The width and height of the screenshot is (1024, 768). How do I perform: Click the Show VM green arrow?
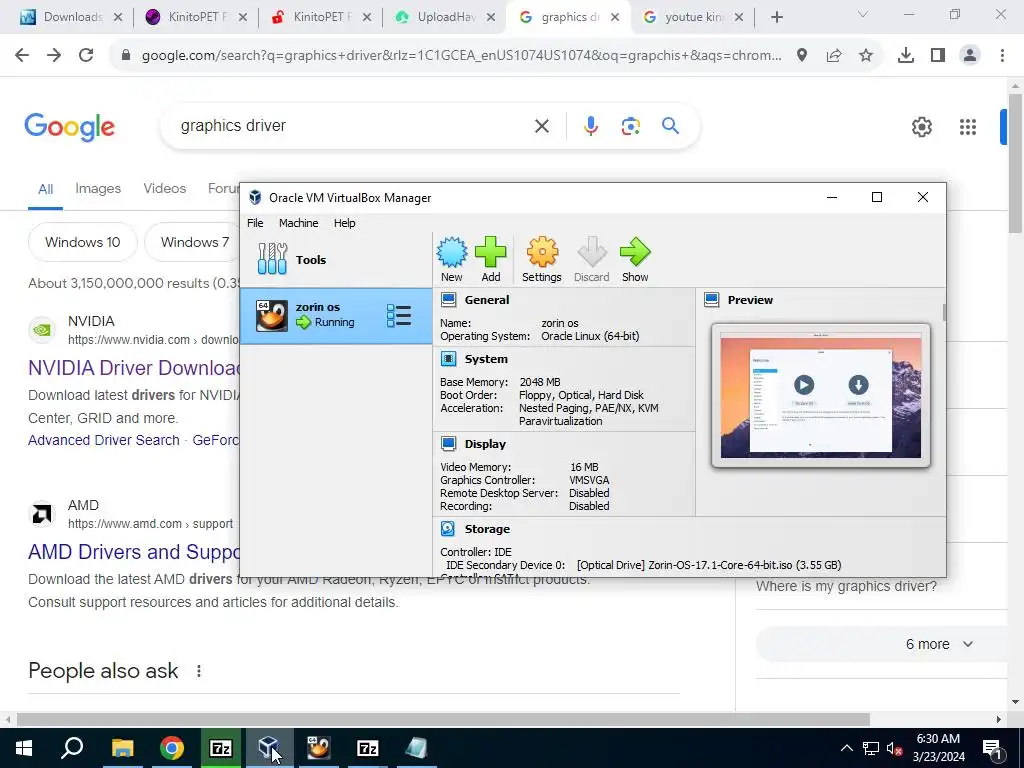point(635,259)
